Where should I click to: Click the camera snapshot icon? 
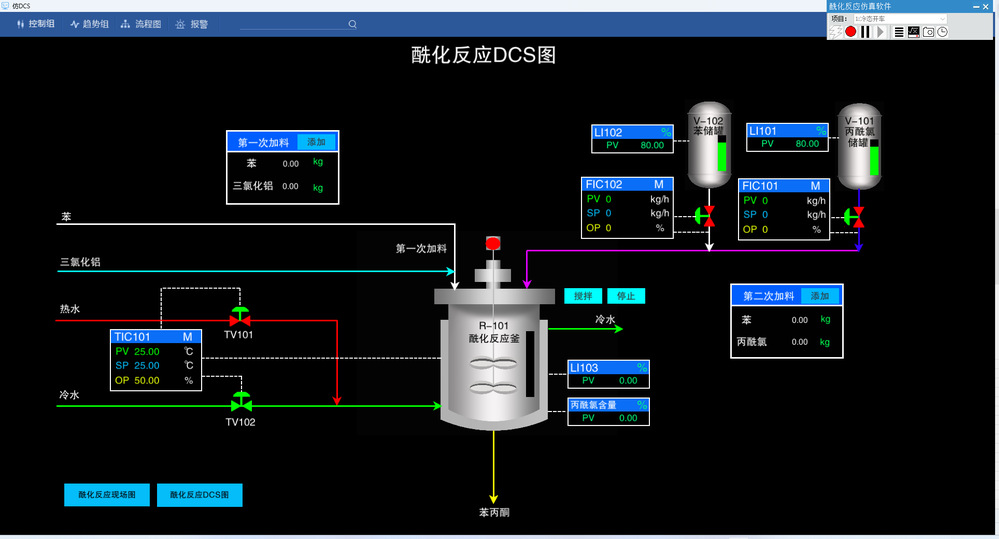[x=928, y=32]
